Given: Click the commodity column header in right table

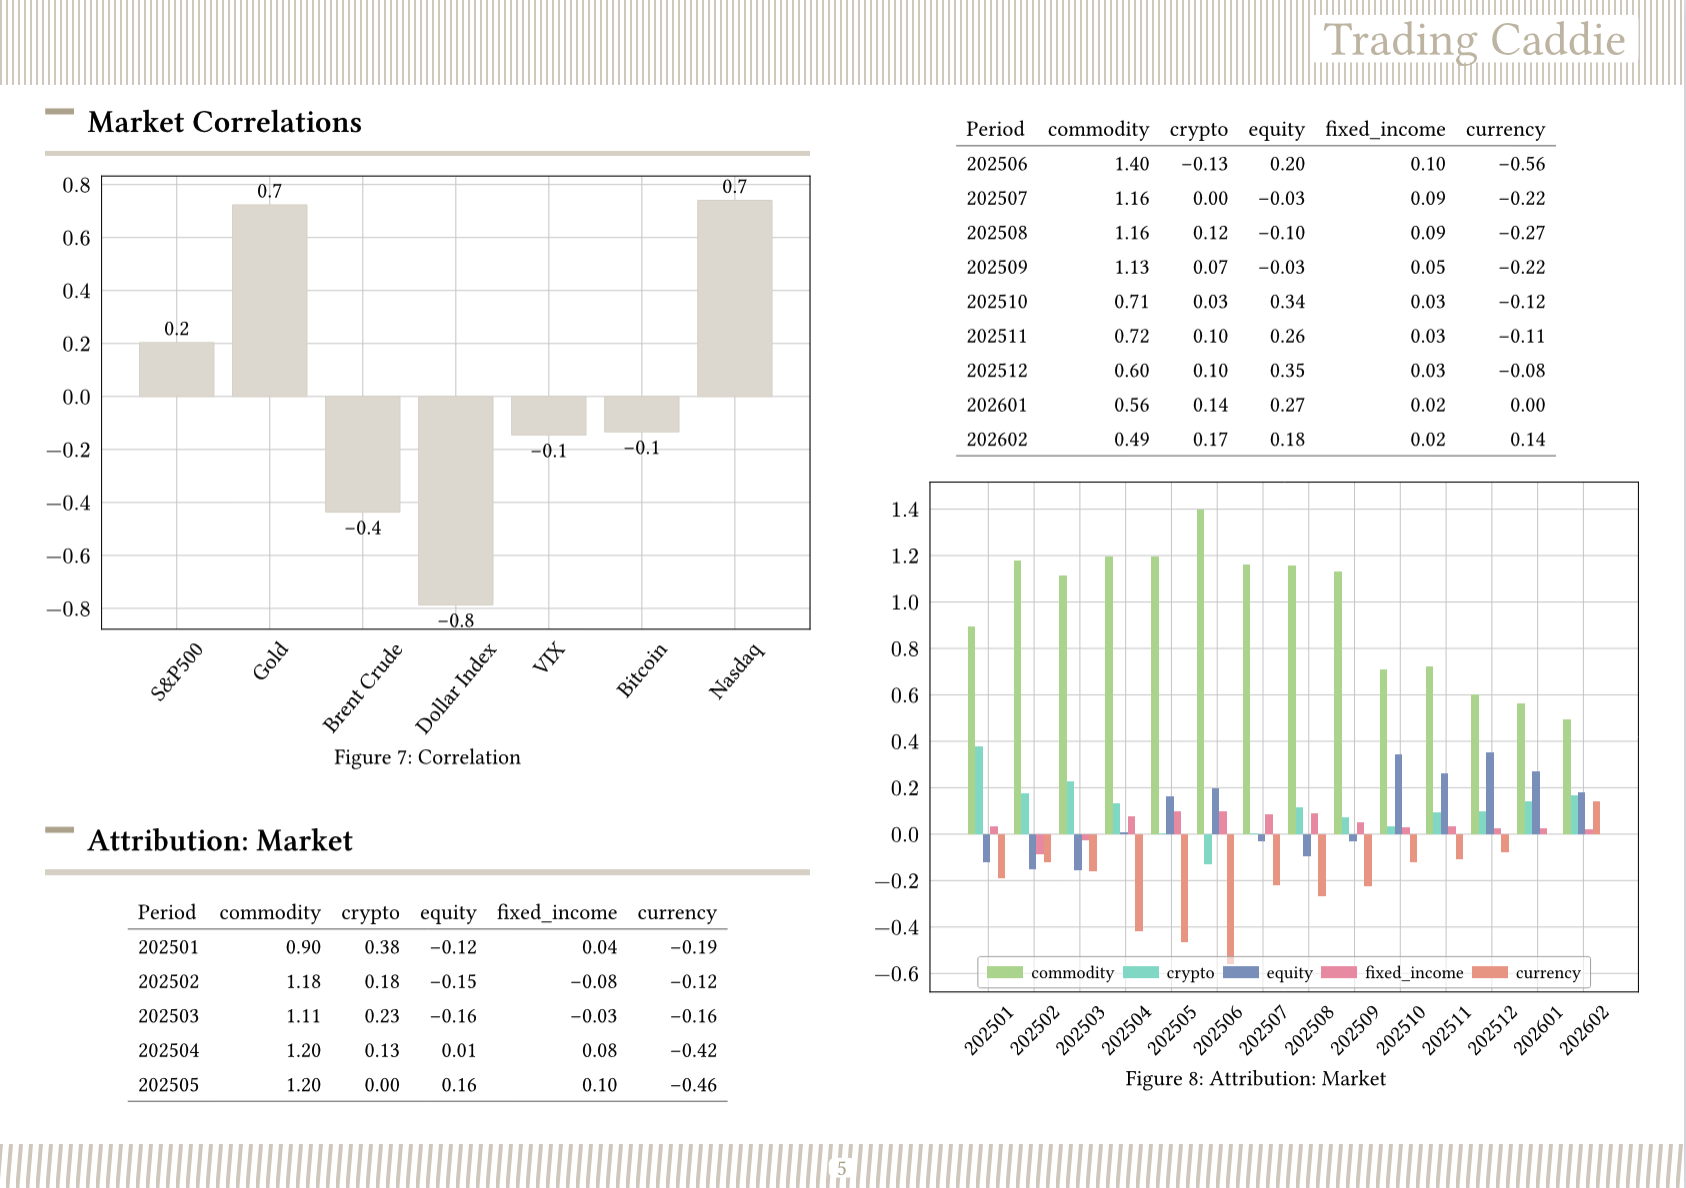Looking at the screenshot, I should [x=1097, y=129].
